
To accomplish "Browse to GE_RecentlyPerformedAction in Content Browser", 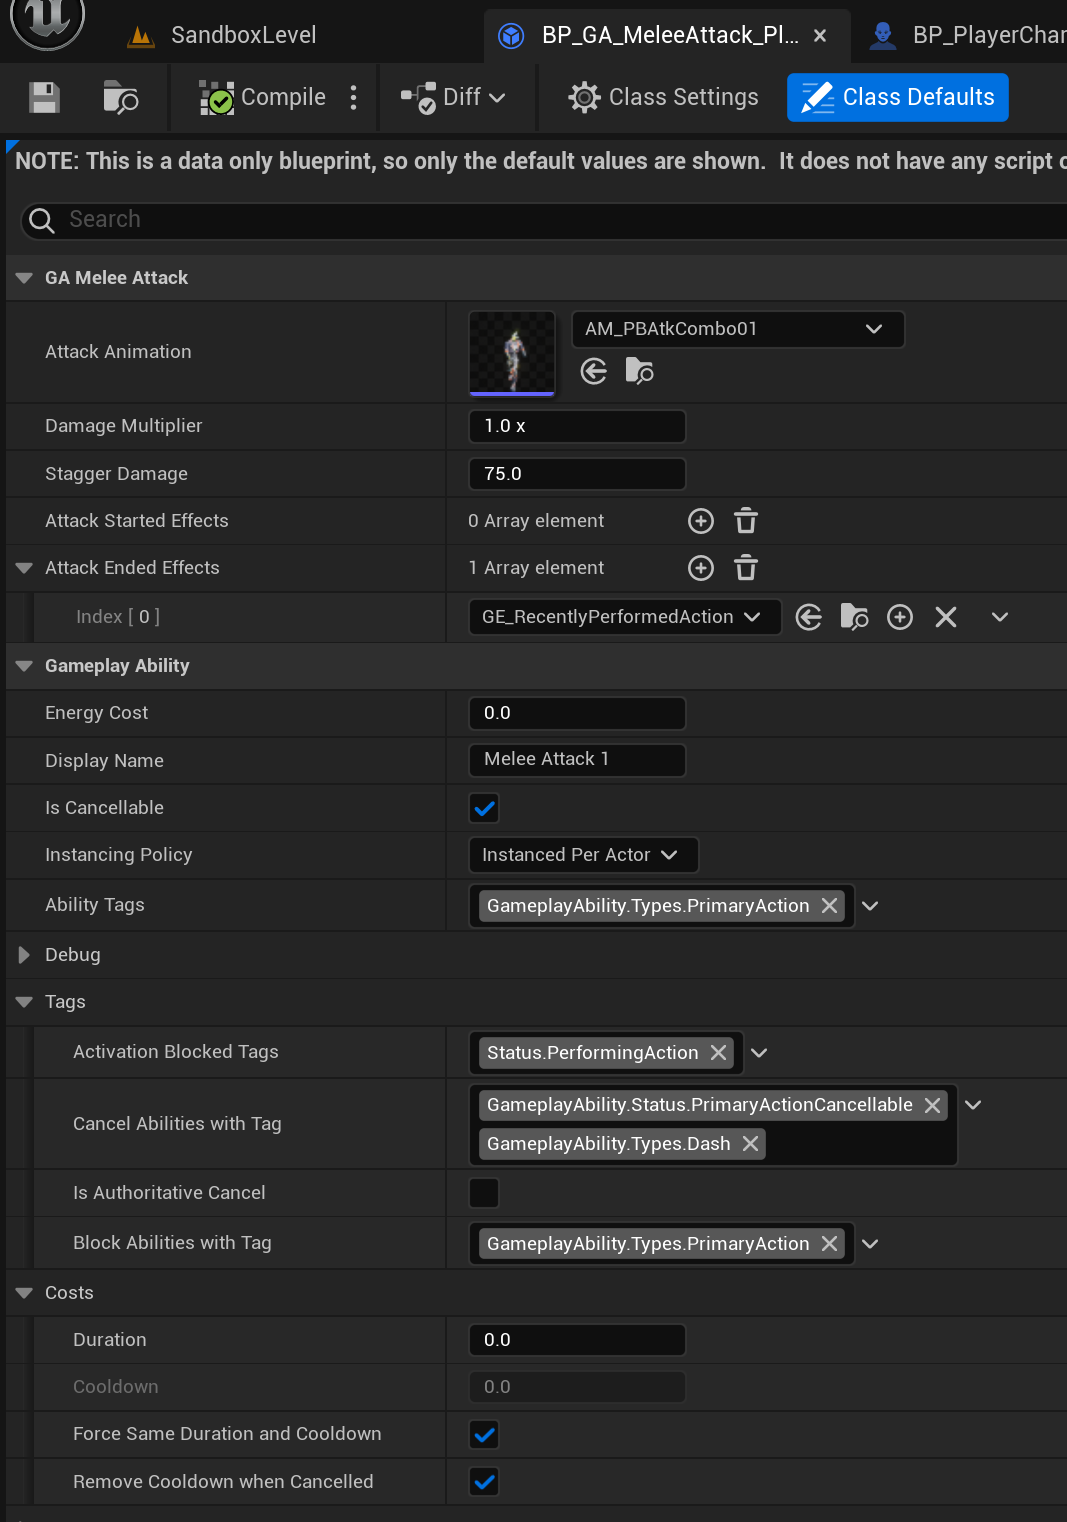I will (854, 617).
